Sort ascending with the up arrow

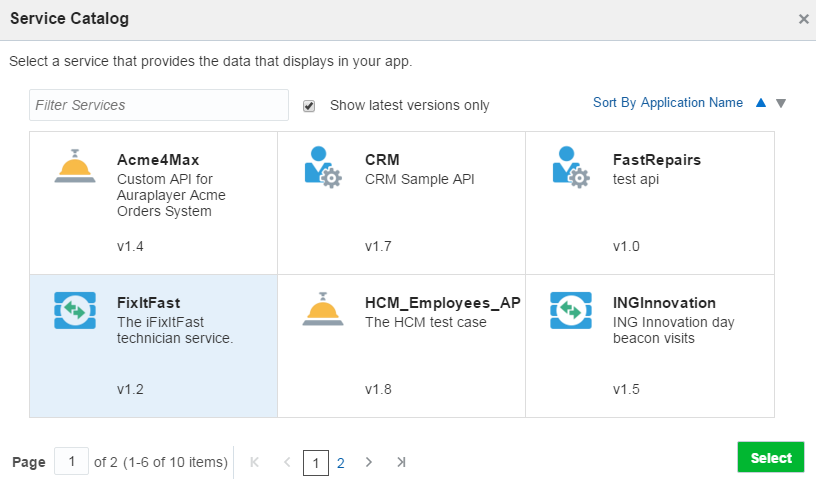761,103
